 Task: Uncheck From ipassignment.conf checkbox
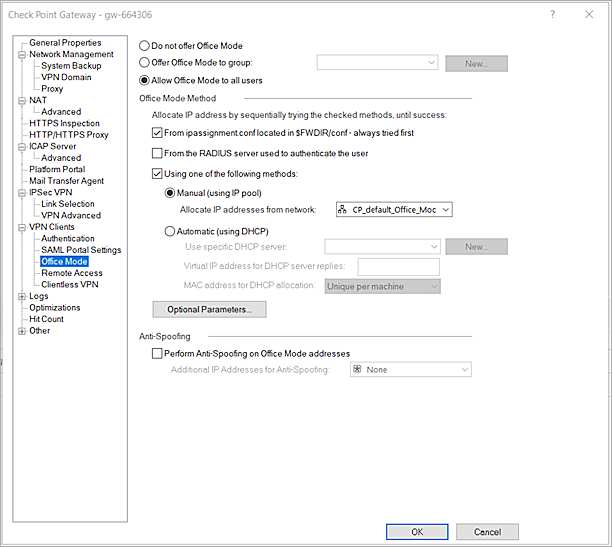click(x=157, y=133)
